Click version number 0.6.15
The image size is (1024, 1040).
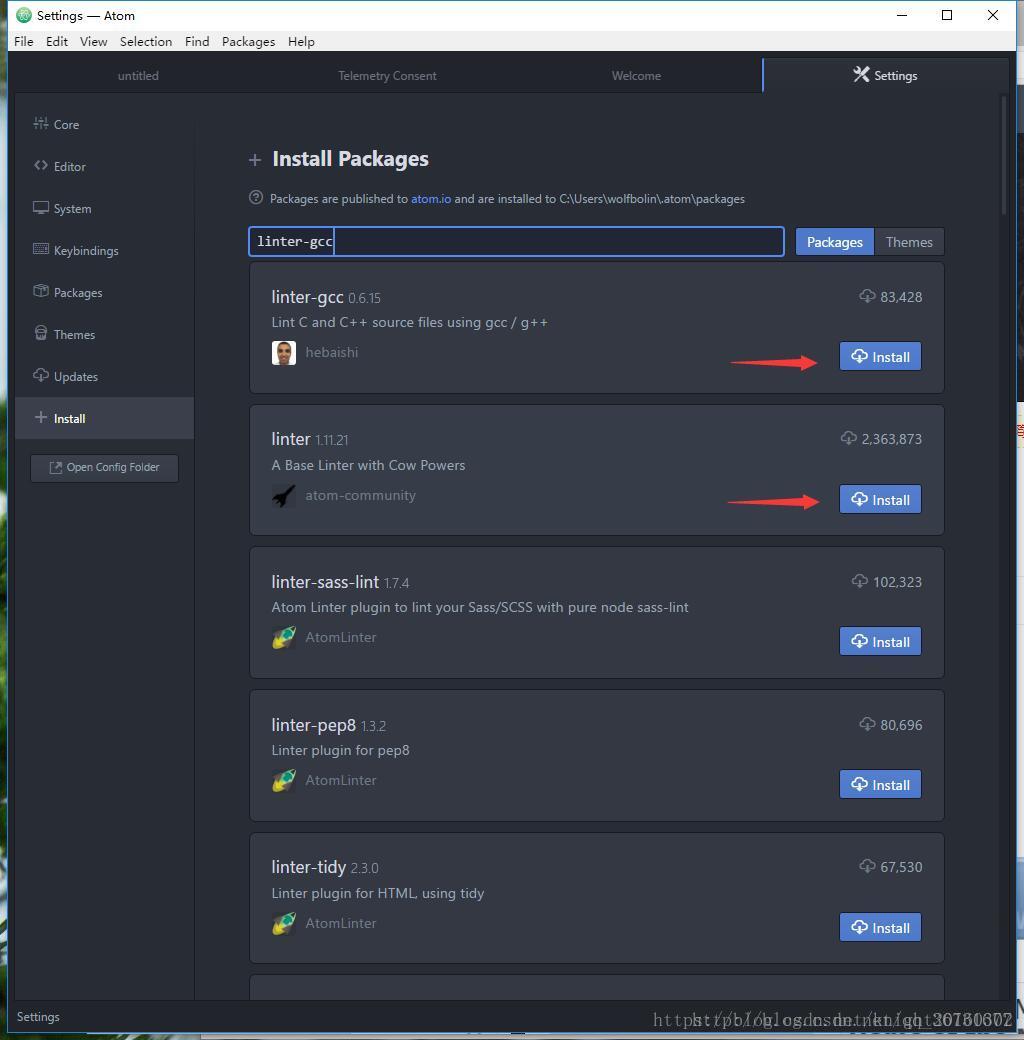(364, 298)
